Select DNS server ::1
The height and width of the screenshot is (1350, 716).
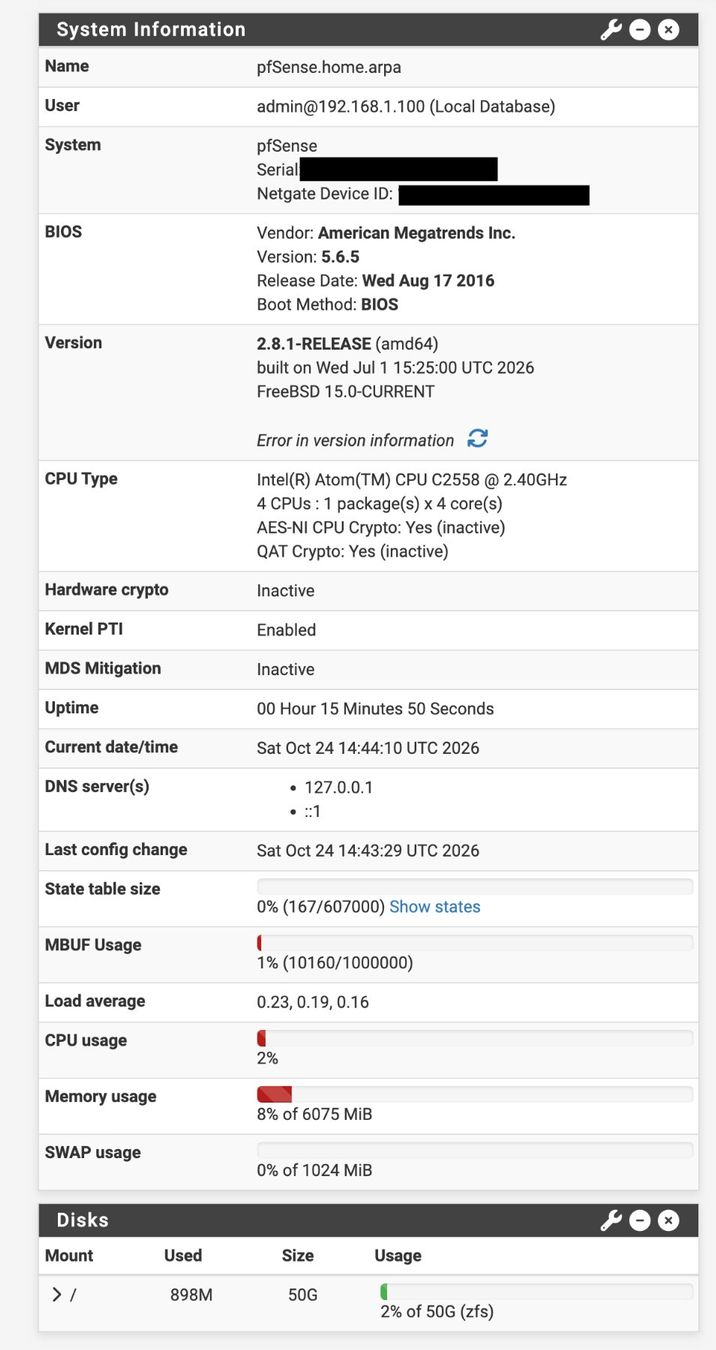point(313,812)
